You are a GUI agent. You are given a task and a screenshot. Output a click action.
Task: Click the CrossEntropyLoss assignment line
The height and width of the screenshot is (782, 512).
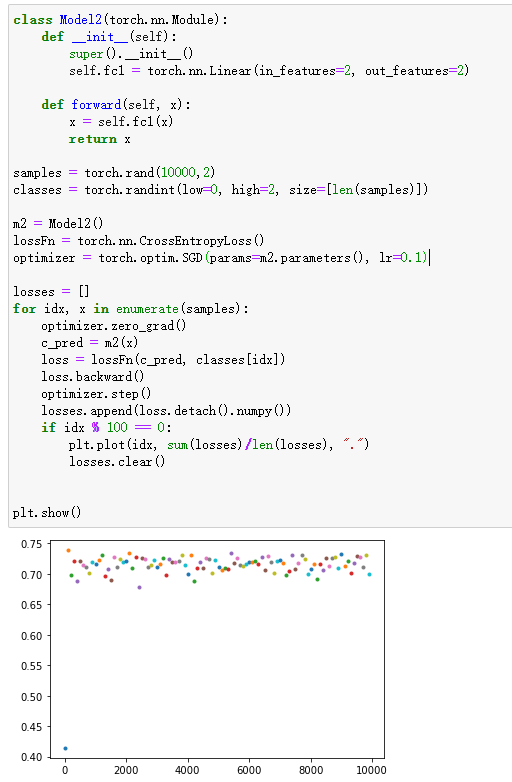(139, 240)
